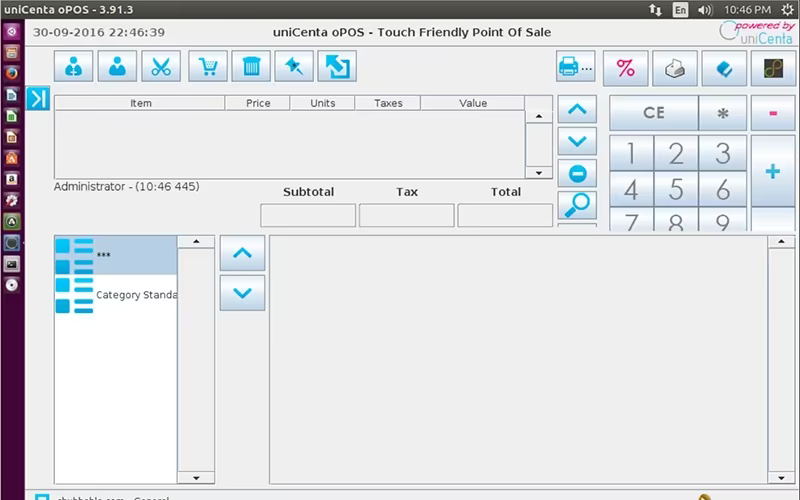Move down a ticket line
The image size is (800, 500).
(x=577, y=141)
